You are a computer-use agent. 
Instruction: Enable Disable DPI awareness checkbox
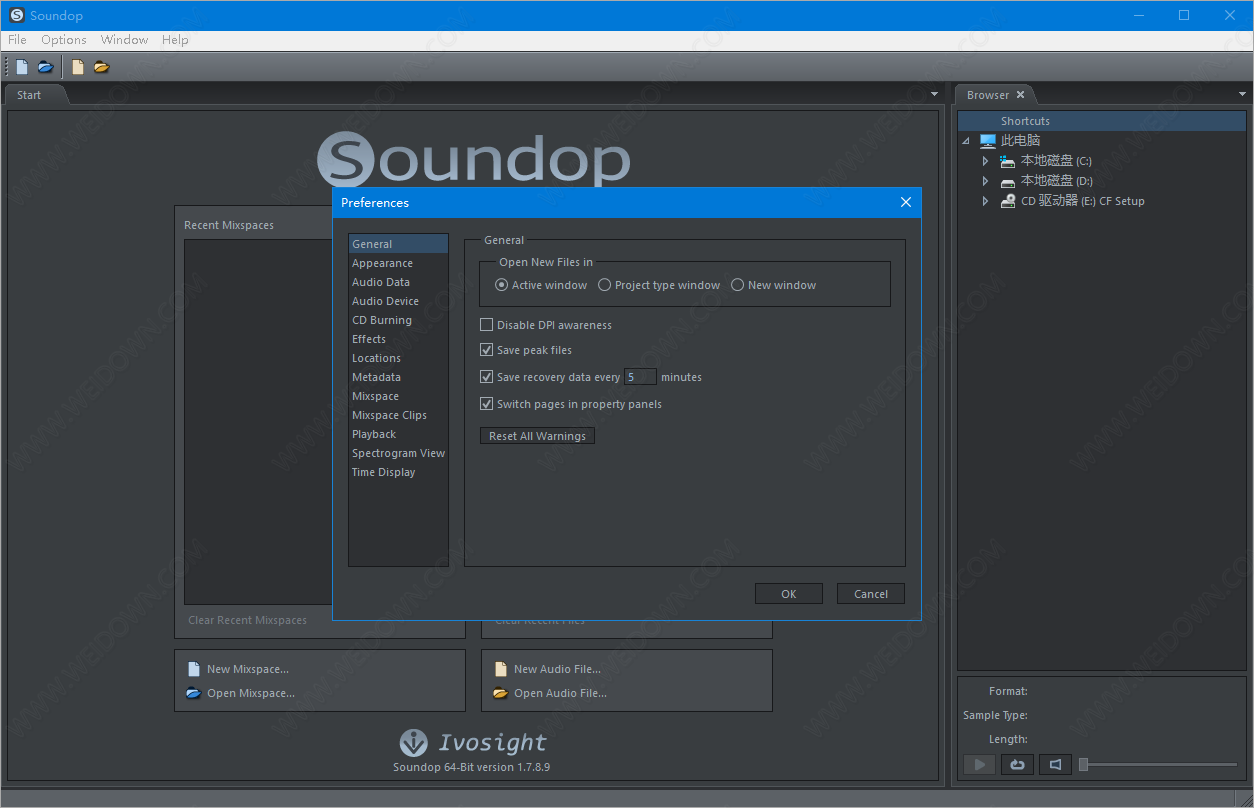coord(487,325)
